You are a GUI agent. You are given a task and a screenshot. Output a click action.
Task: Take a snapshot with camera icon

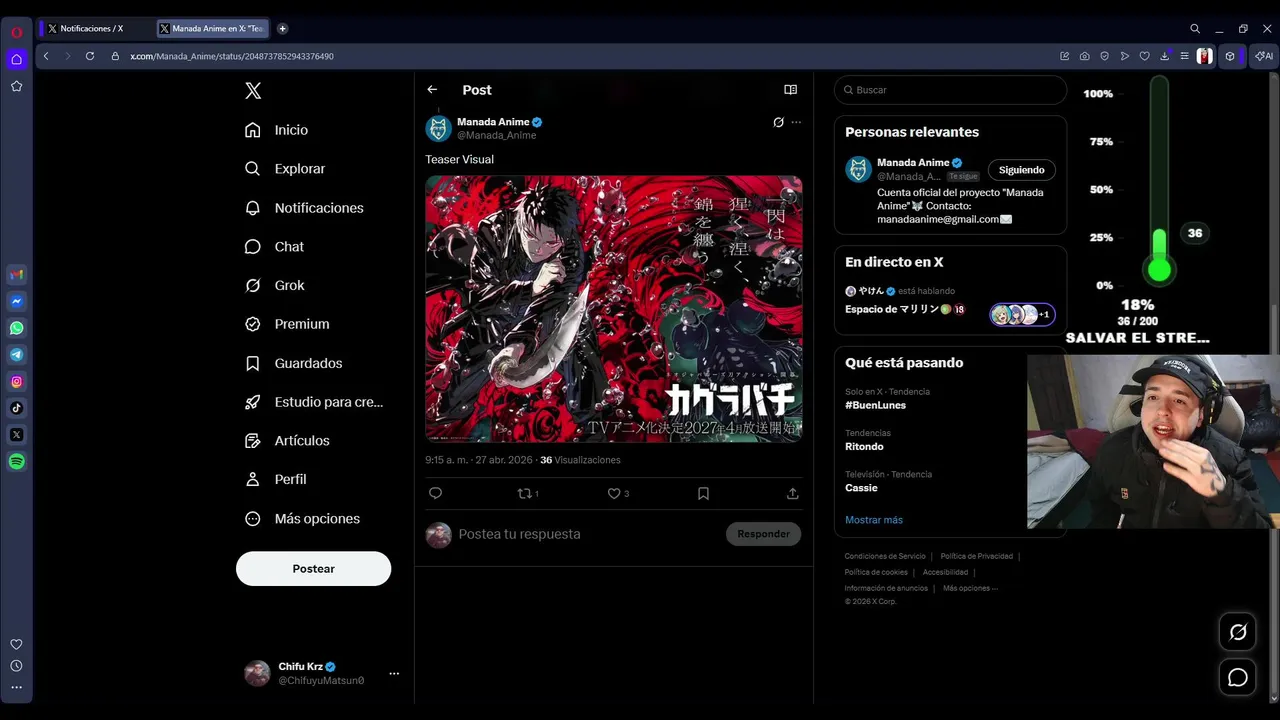click(1085, 56)
